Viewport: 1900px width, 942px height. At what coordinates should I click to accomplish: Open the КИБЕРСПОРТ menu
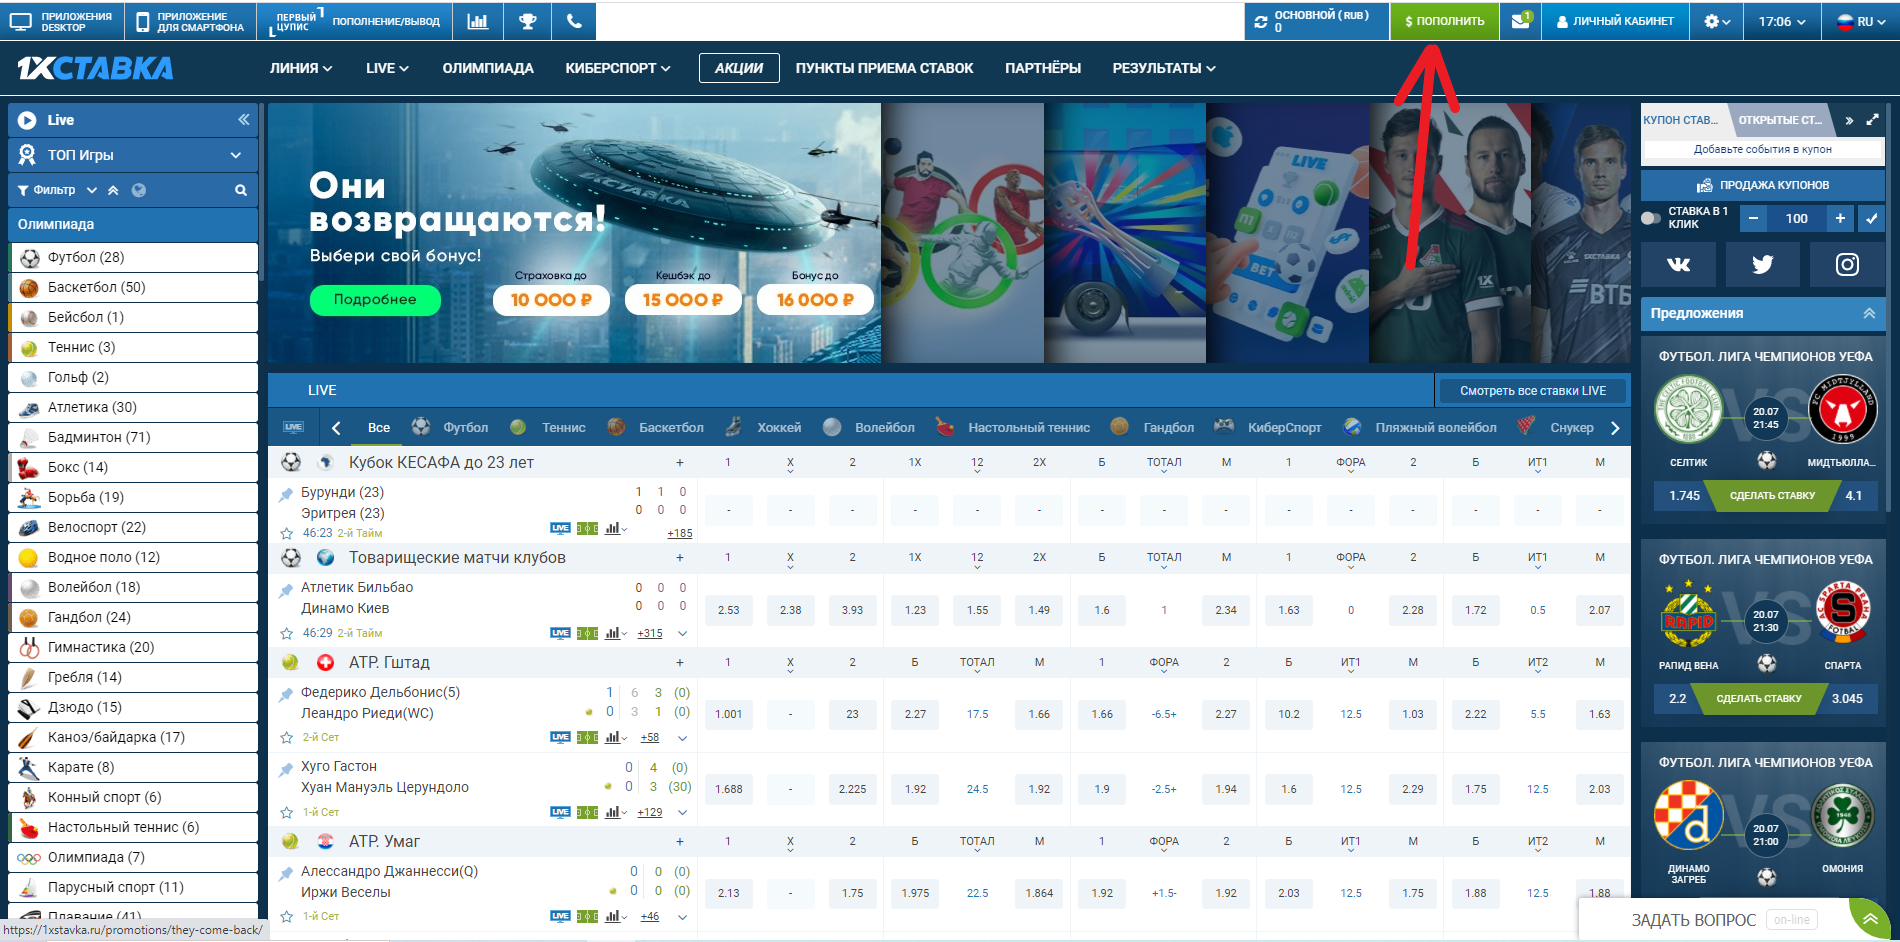click(617, 68)
